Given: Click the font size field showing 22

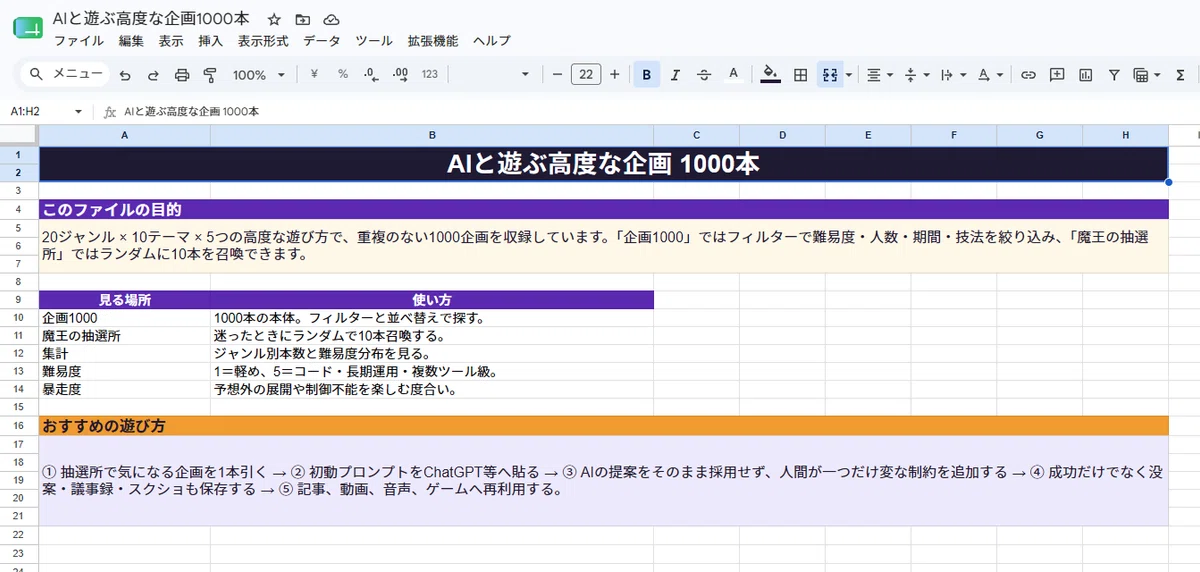Looking at the screenshot, I should coord(586,74).
